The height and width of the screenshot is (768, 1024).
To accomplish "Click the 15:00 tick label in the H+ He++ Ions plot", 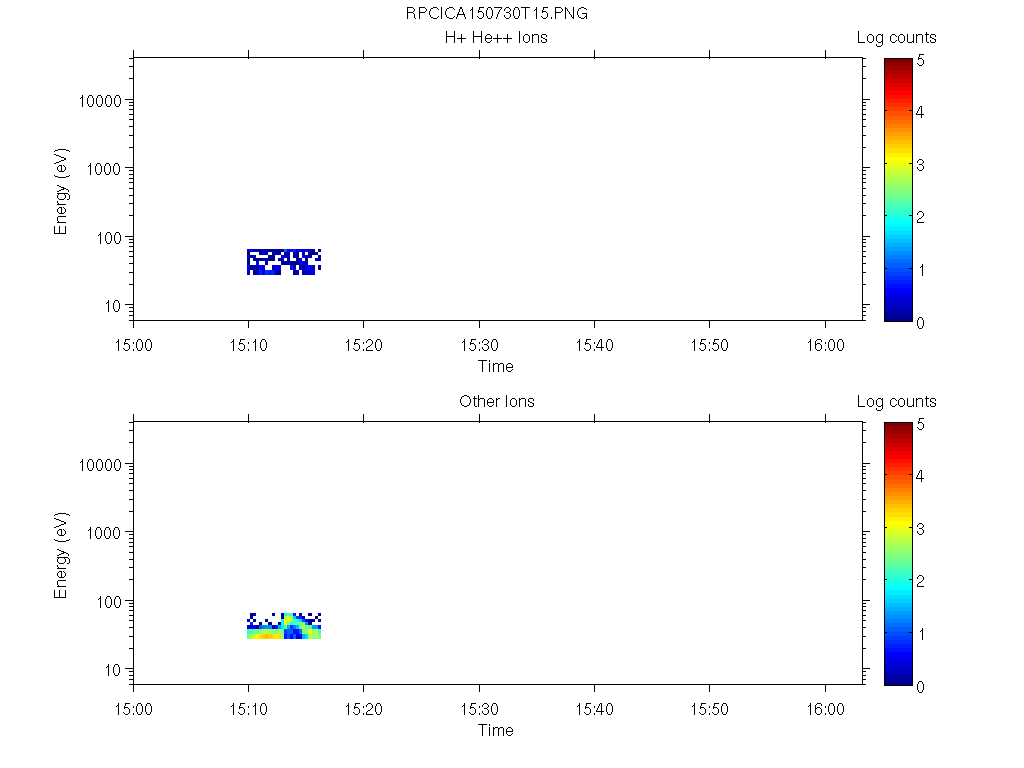I will pos(133,345).
